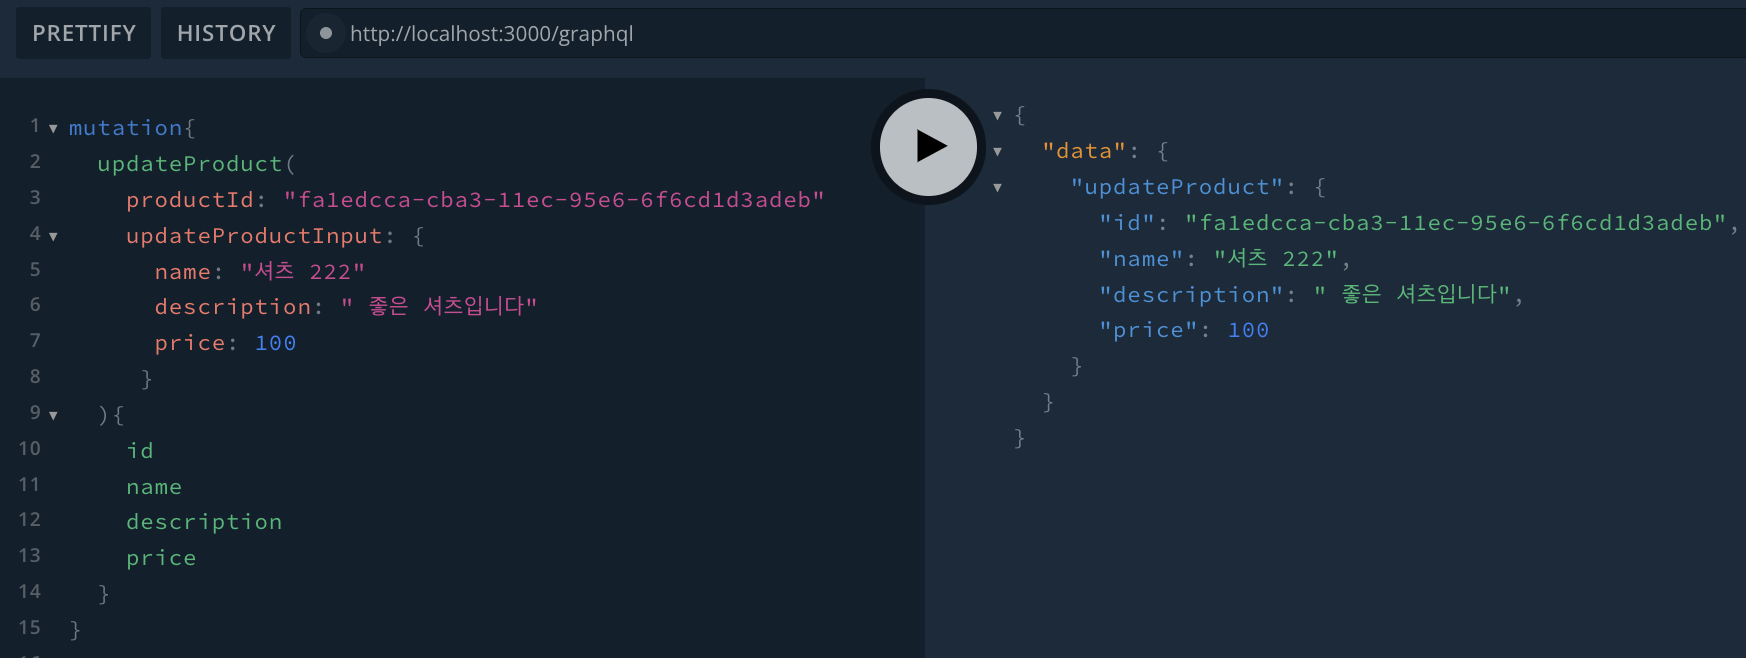Click the price field on line 13
1746x658 pixels.
pos(161,558)
